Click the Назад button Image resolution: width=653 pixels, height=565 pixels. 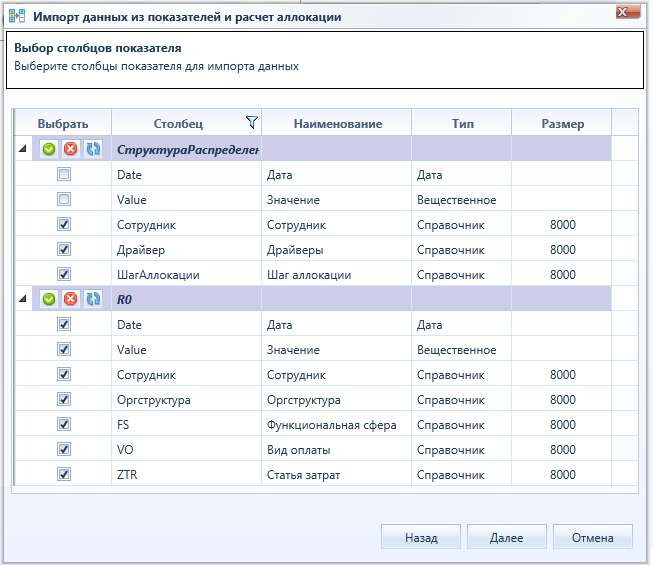click(x=421, y=537)
